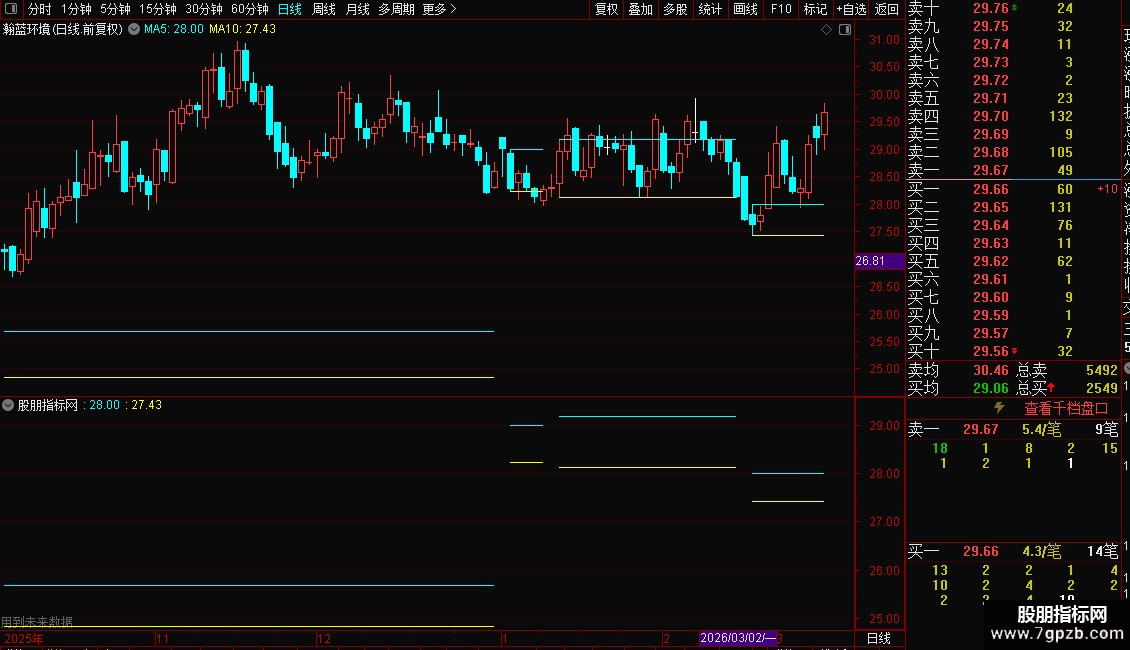Click the 2026/03/02 date marker

point(738,638)
